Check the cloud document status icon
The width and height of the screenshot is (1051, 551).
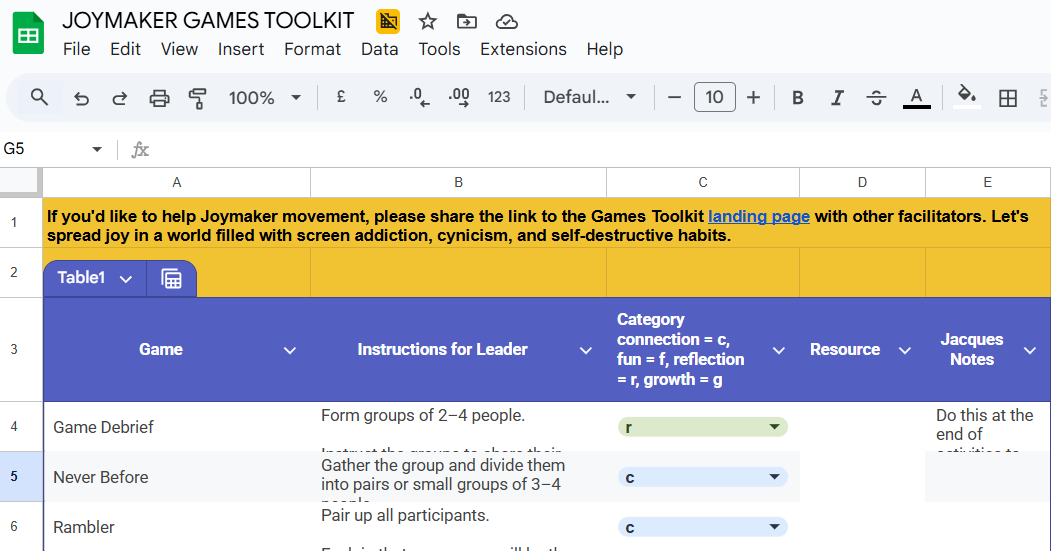click(507, 21)
